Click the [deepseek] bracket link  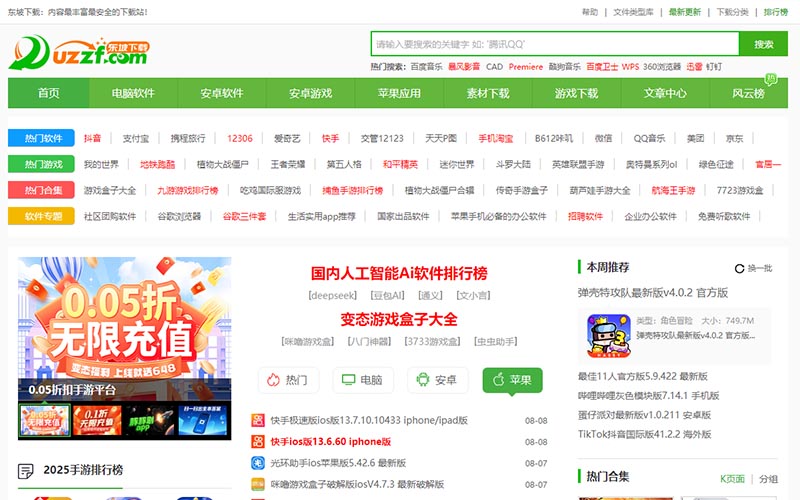click(x=333, y=295)
